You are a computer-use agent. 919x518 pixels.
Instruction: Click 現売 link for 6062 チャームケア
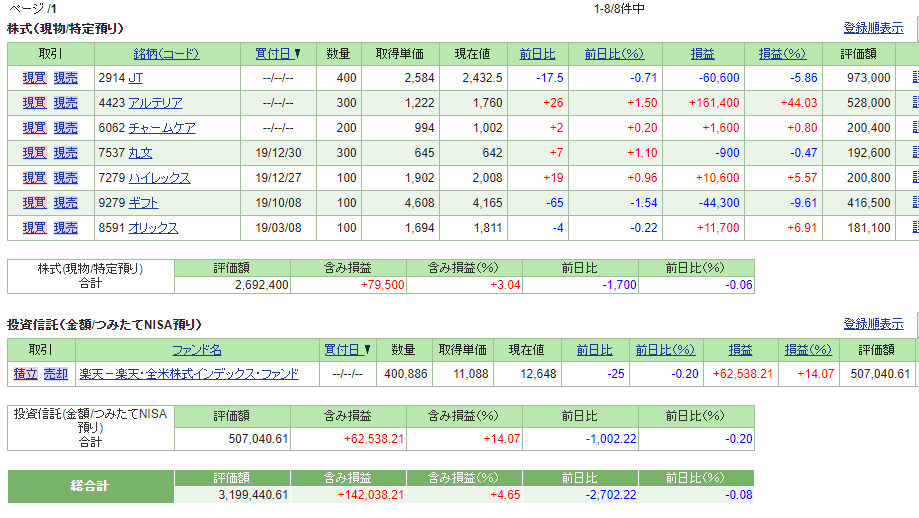(66, 128)
